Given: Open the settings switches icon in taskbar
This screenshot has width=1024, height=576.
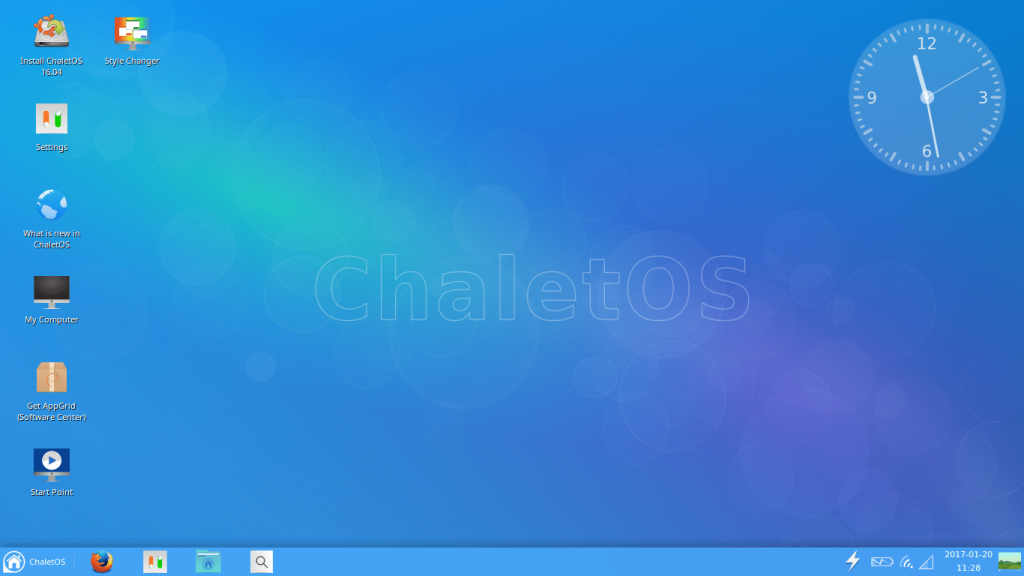Looking at the screenshot, I should coord(155,562).
